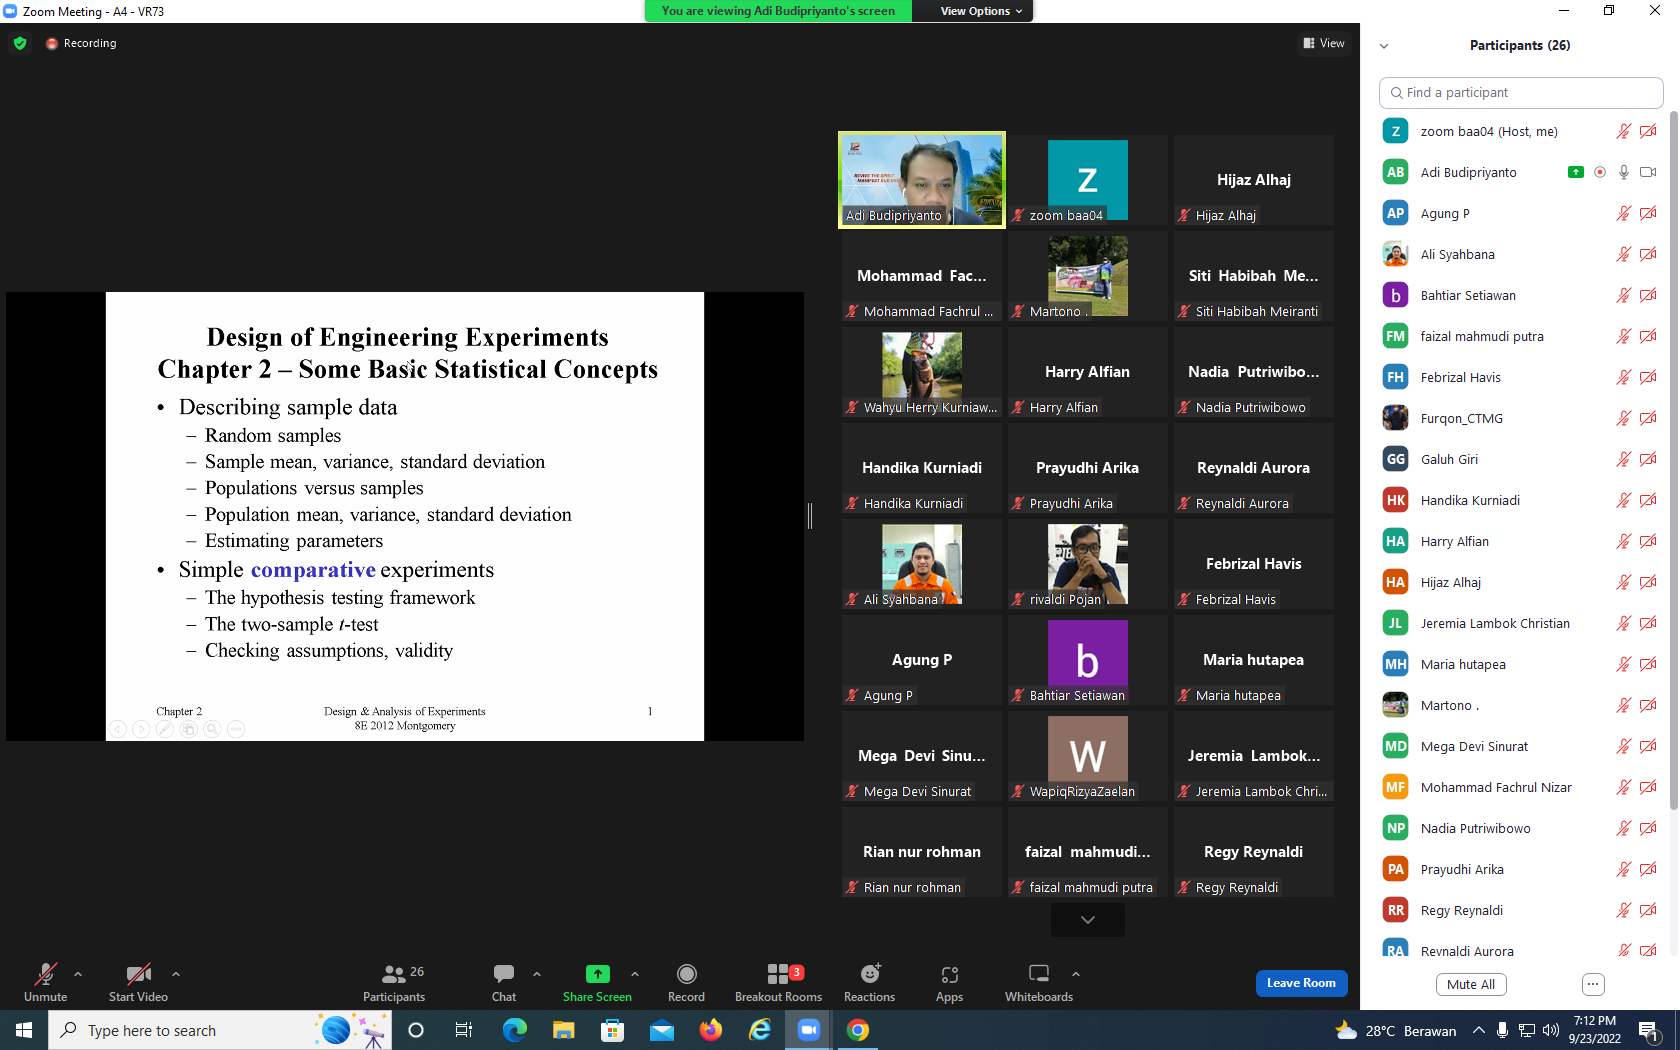Screen dimensions: 1680x1050
Task: Click the red Recording indicator
Action: pos(81,43)
